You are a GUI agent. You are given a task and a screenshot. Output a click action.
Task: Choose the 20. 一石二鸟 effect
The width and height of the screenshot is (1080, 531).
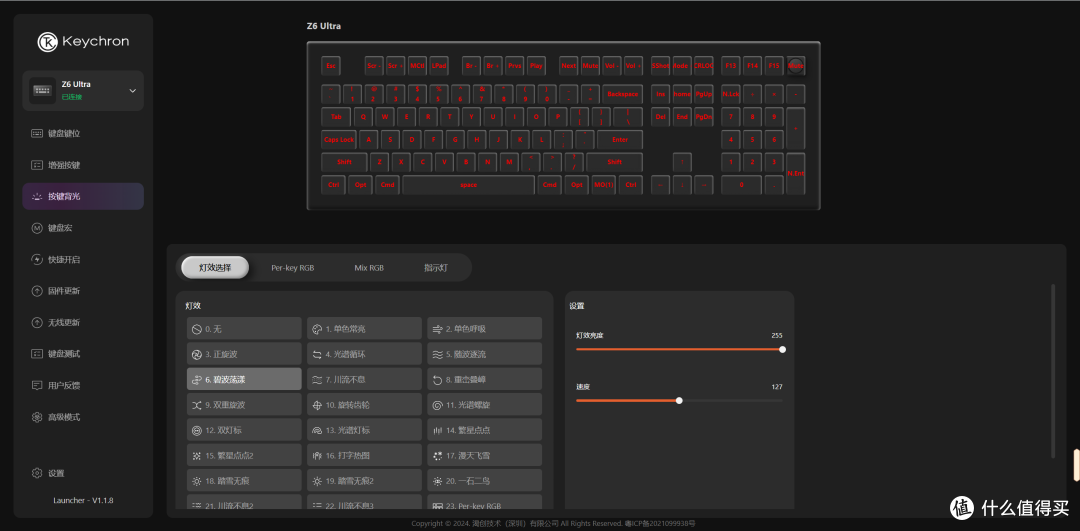(484, 481)
